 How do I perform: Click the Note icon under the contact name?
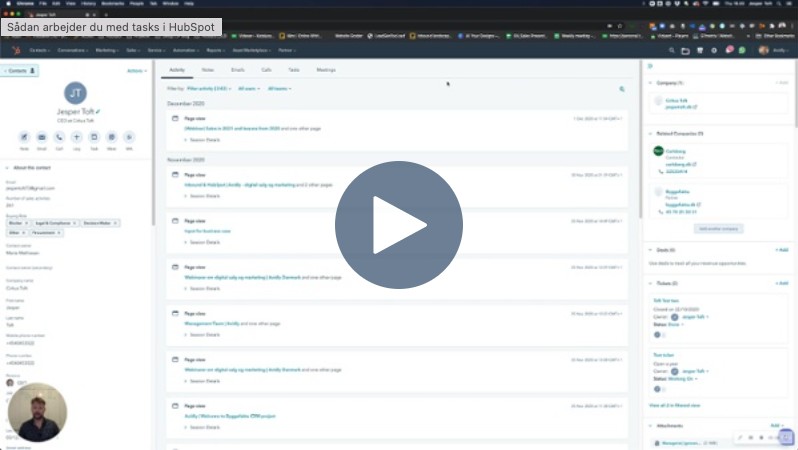point(24,137)
